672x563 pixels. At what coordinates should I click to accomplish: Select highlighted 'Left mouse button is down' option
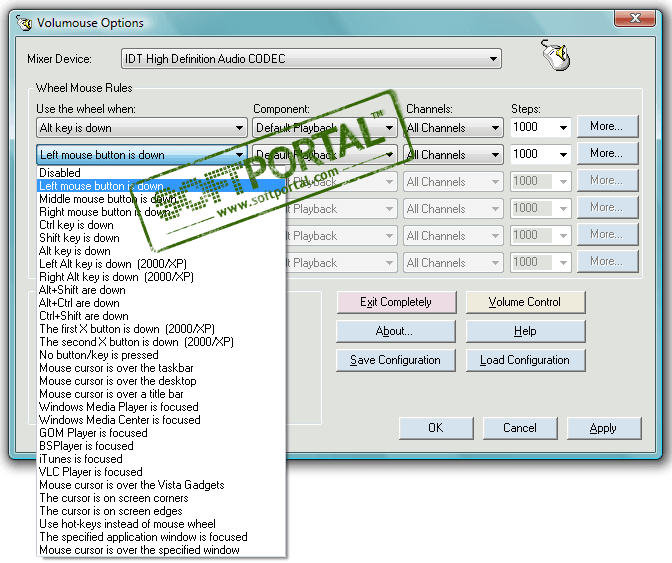coord(161,186)
